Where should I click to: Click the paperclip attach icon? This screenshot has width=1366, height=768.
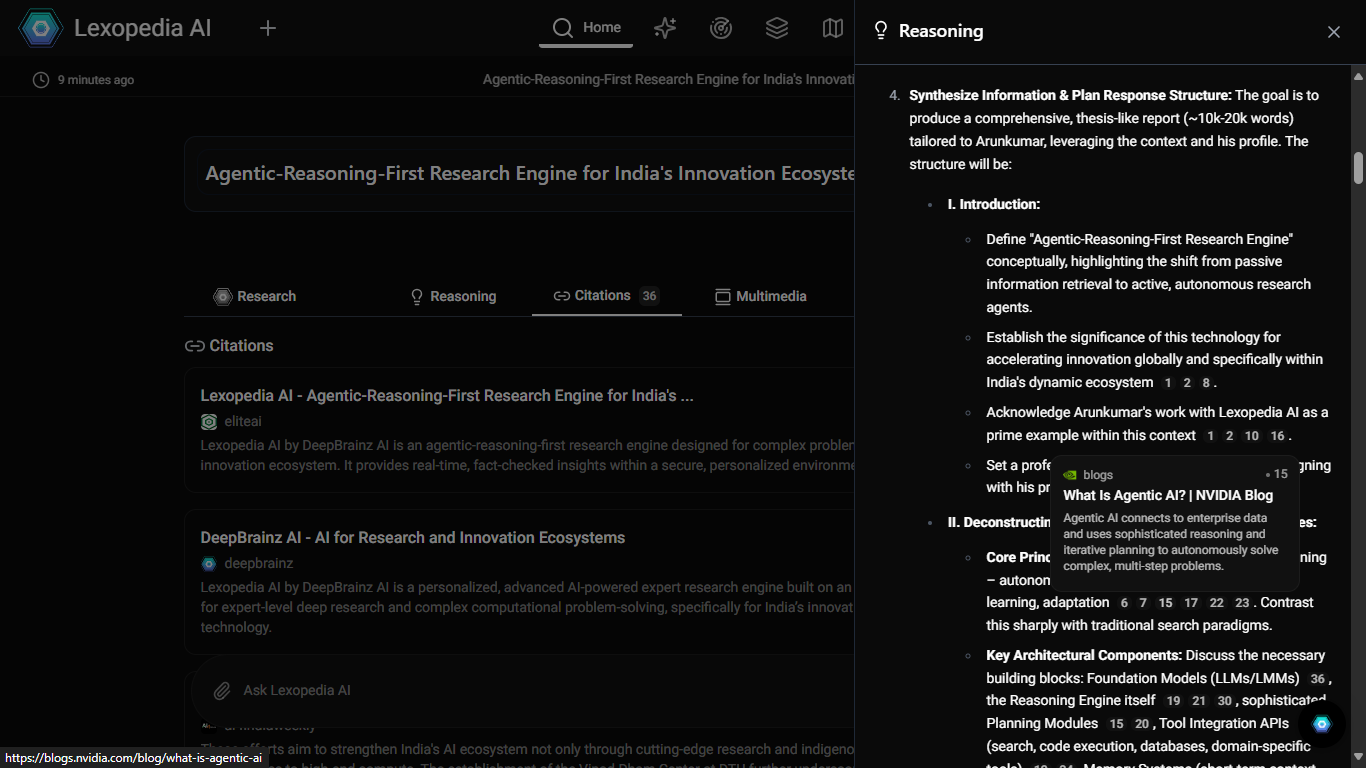pyautogui.click(x=222, y=690)
